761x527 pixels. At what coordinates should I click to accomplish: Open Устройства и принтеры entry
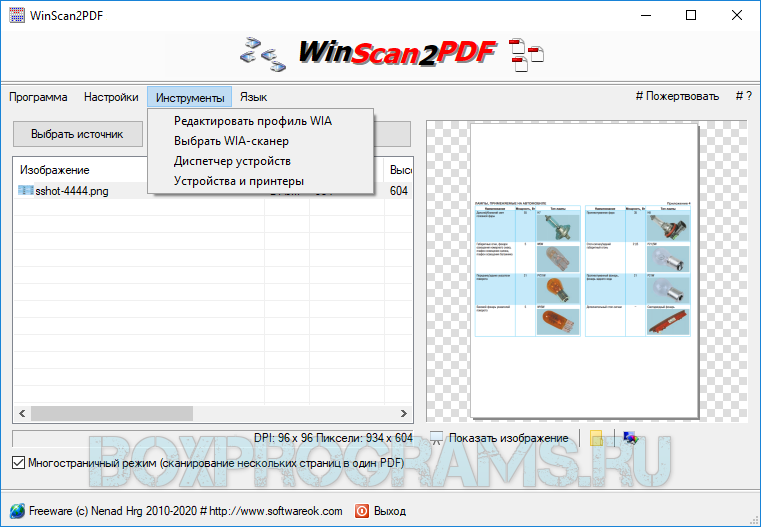click(261, 181)
